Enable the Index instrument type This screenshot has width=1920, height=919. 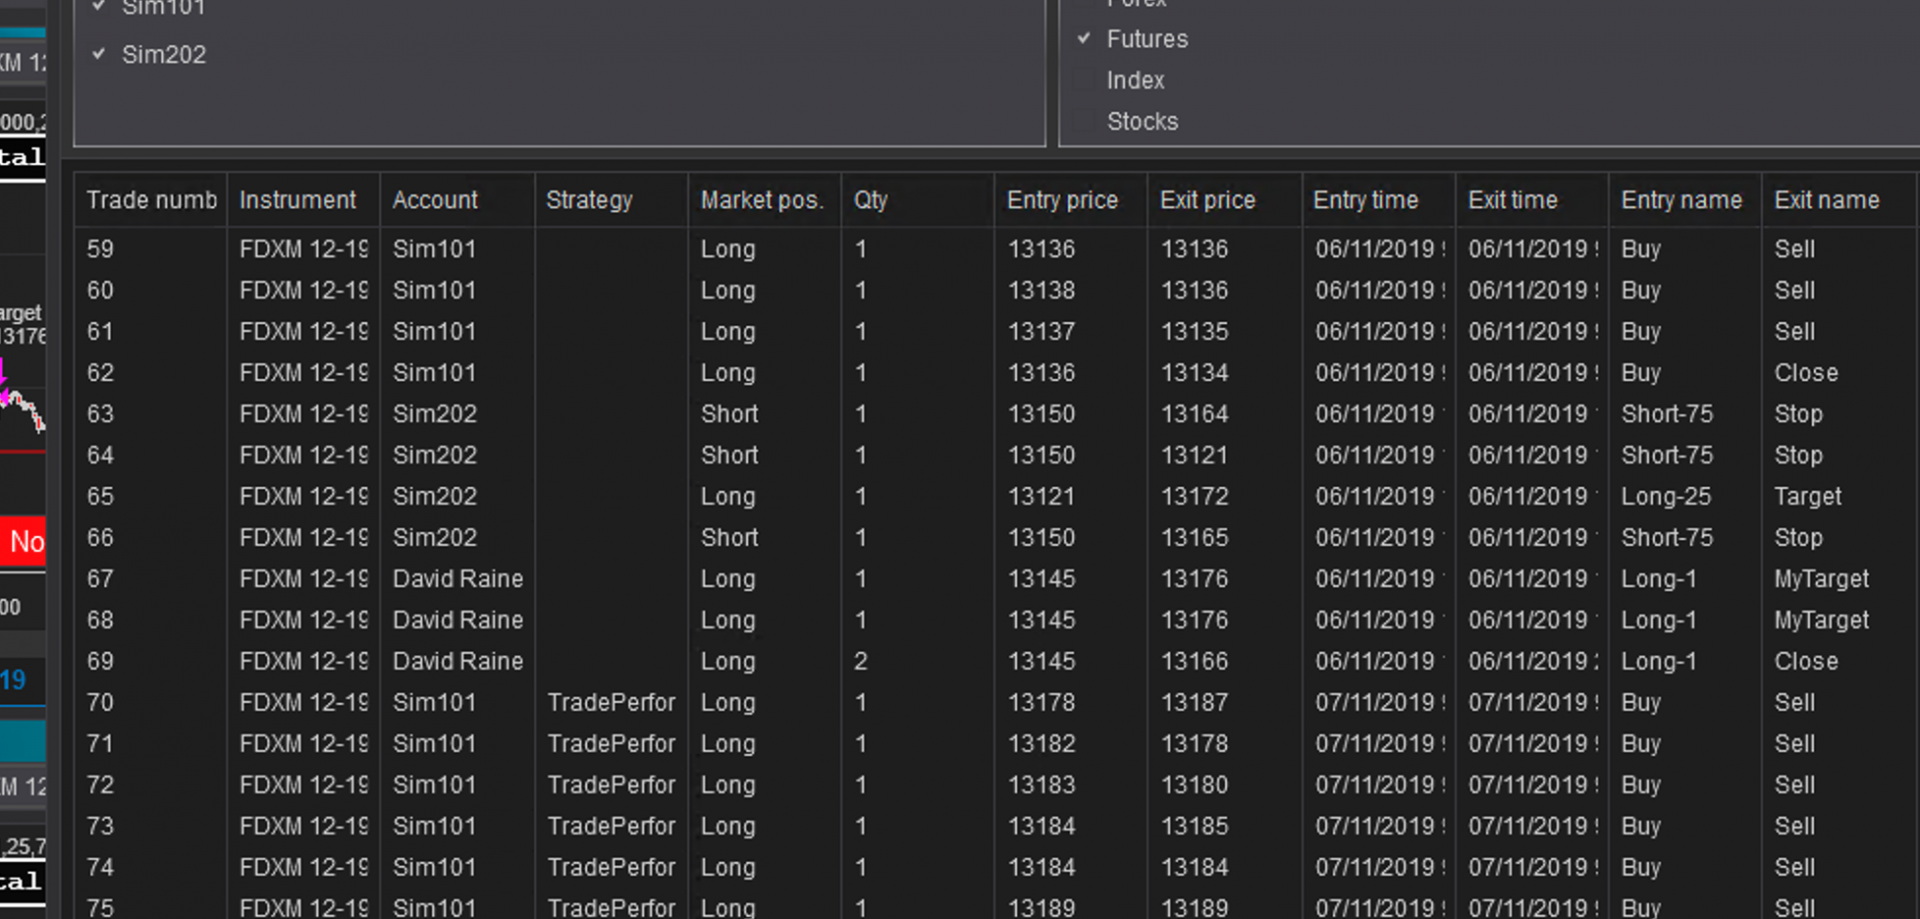(x=1084, y=80)
